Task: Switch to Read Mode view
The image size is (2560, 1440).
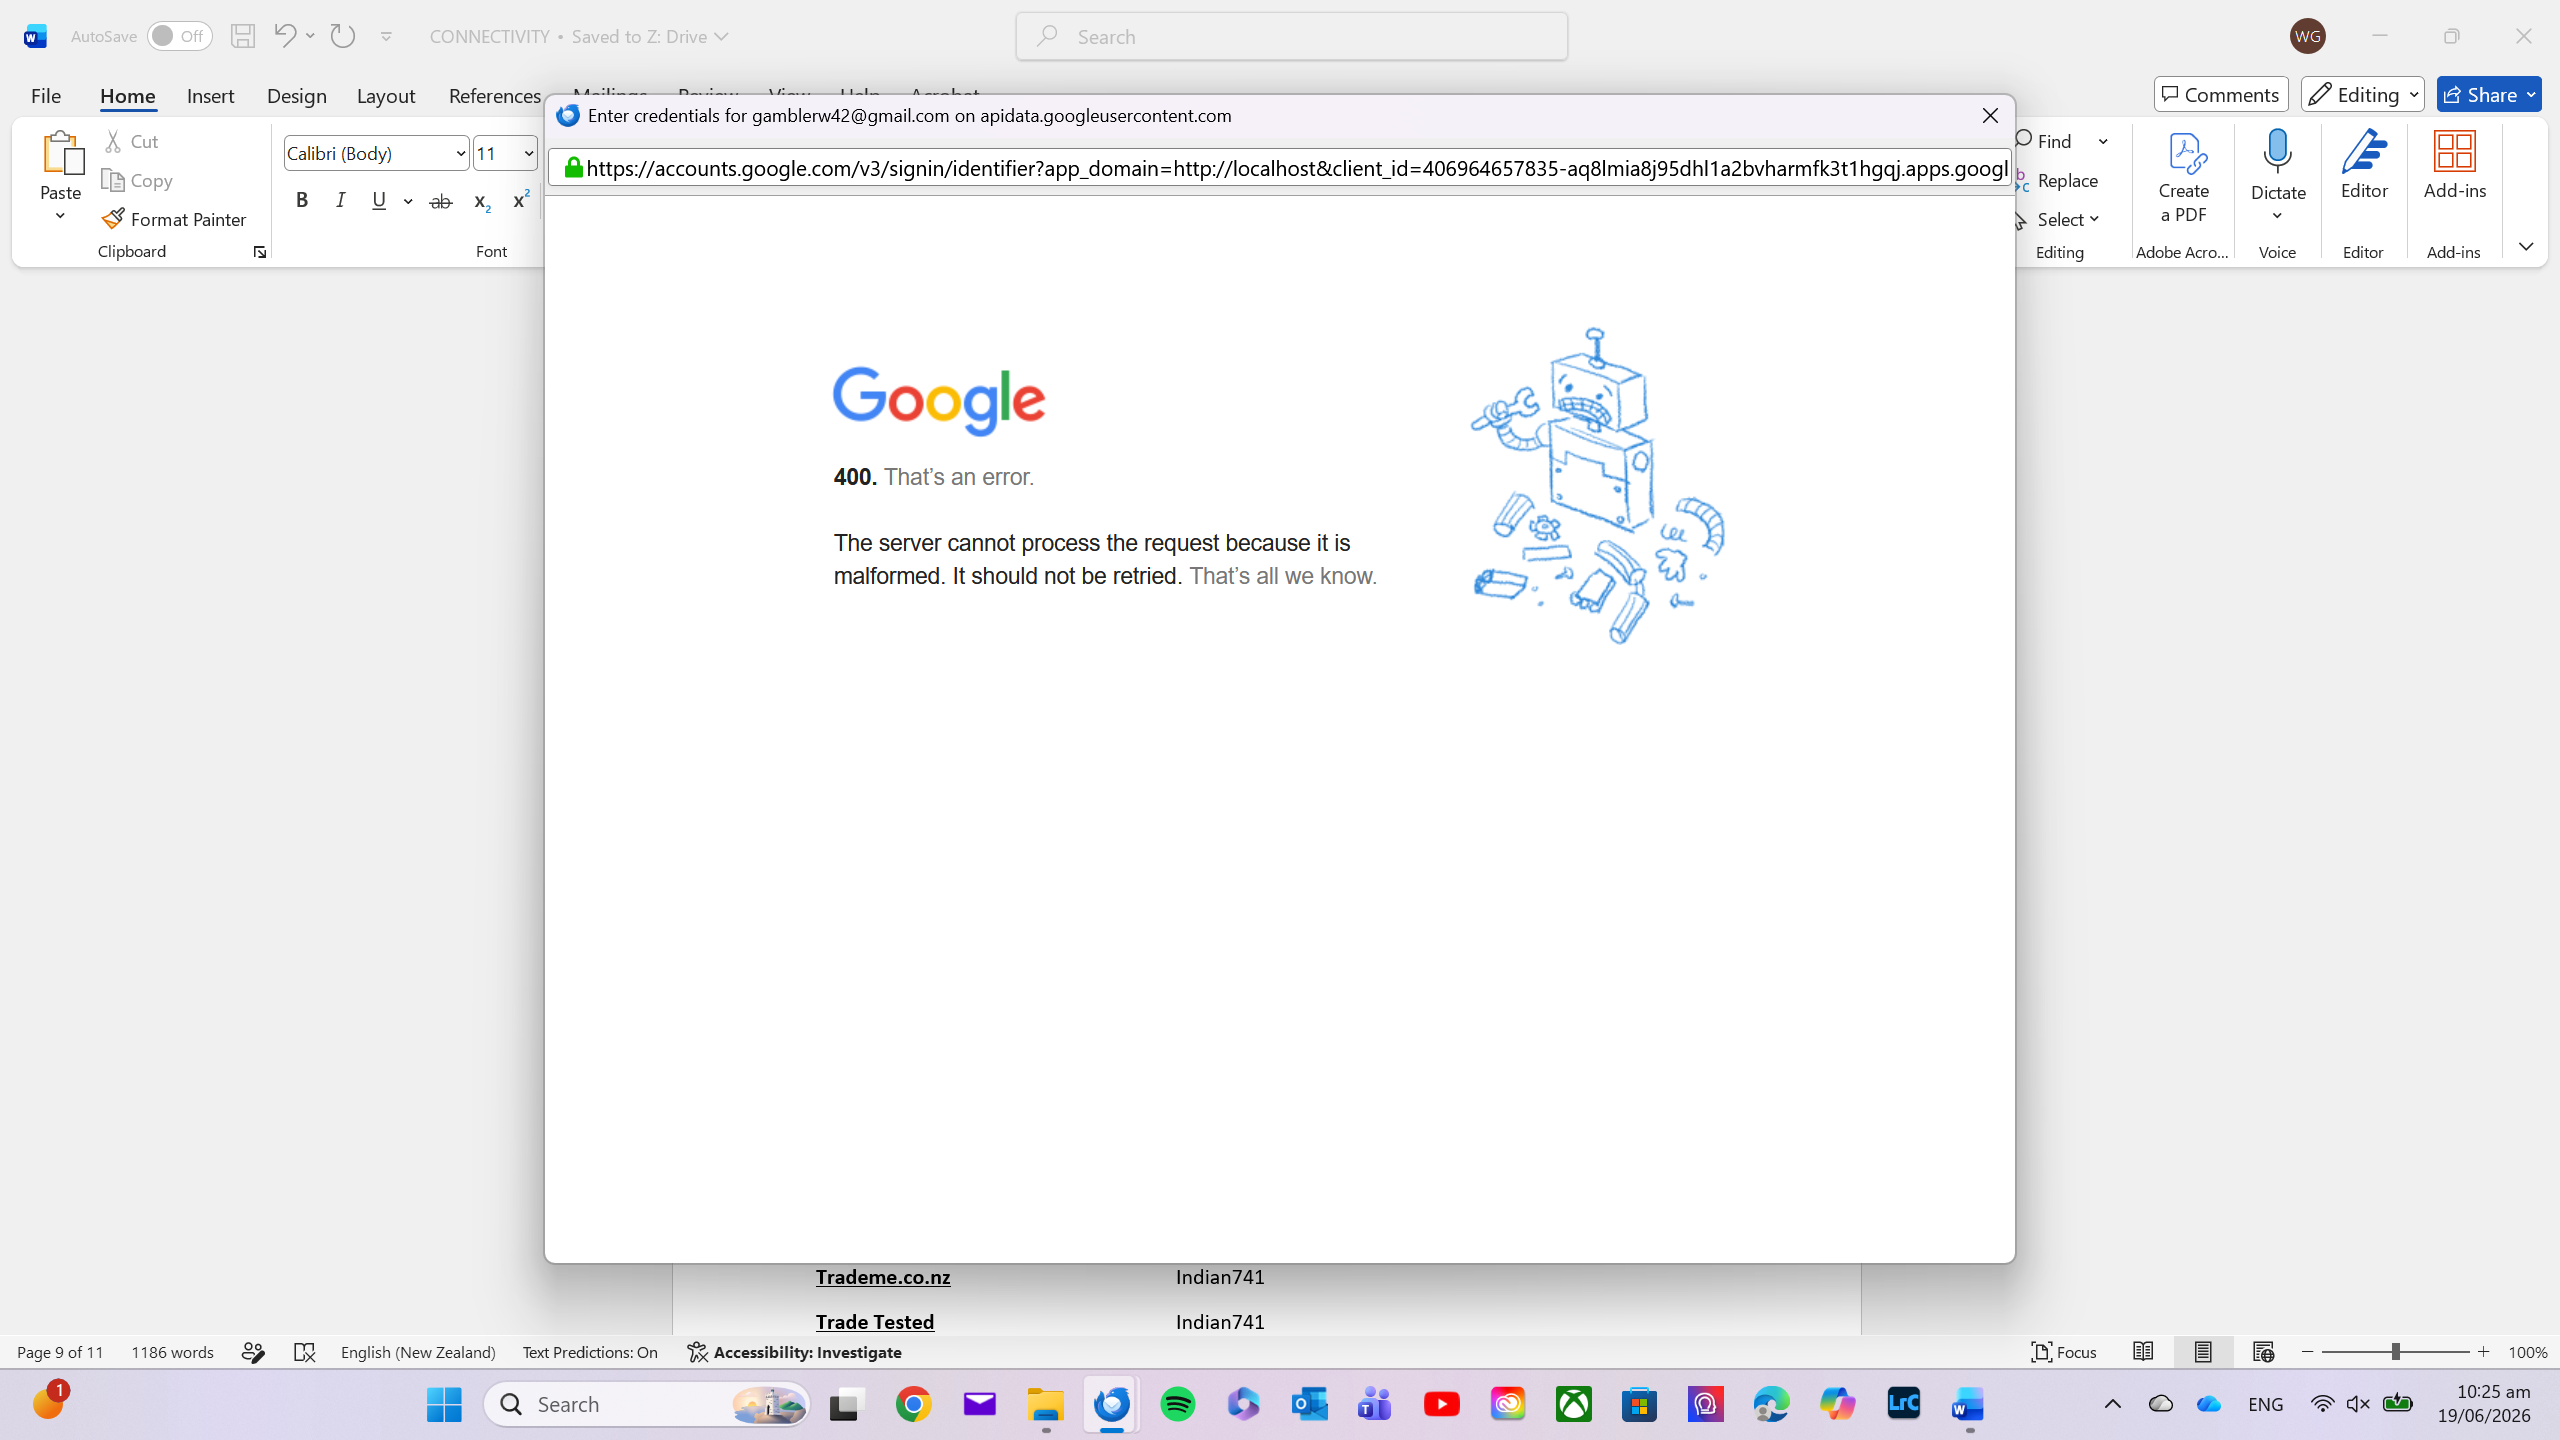Action: (2143, 1352)
